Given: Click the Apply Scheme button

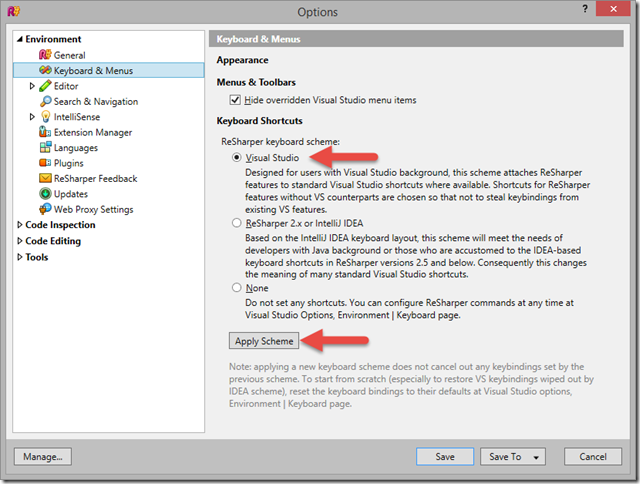Looking at the screenshot, I should tap(264, 341).
